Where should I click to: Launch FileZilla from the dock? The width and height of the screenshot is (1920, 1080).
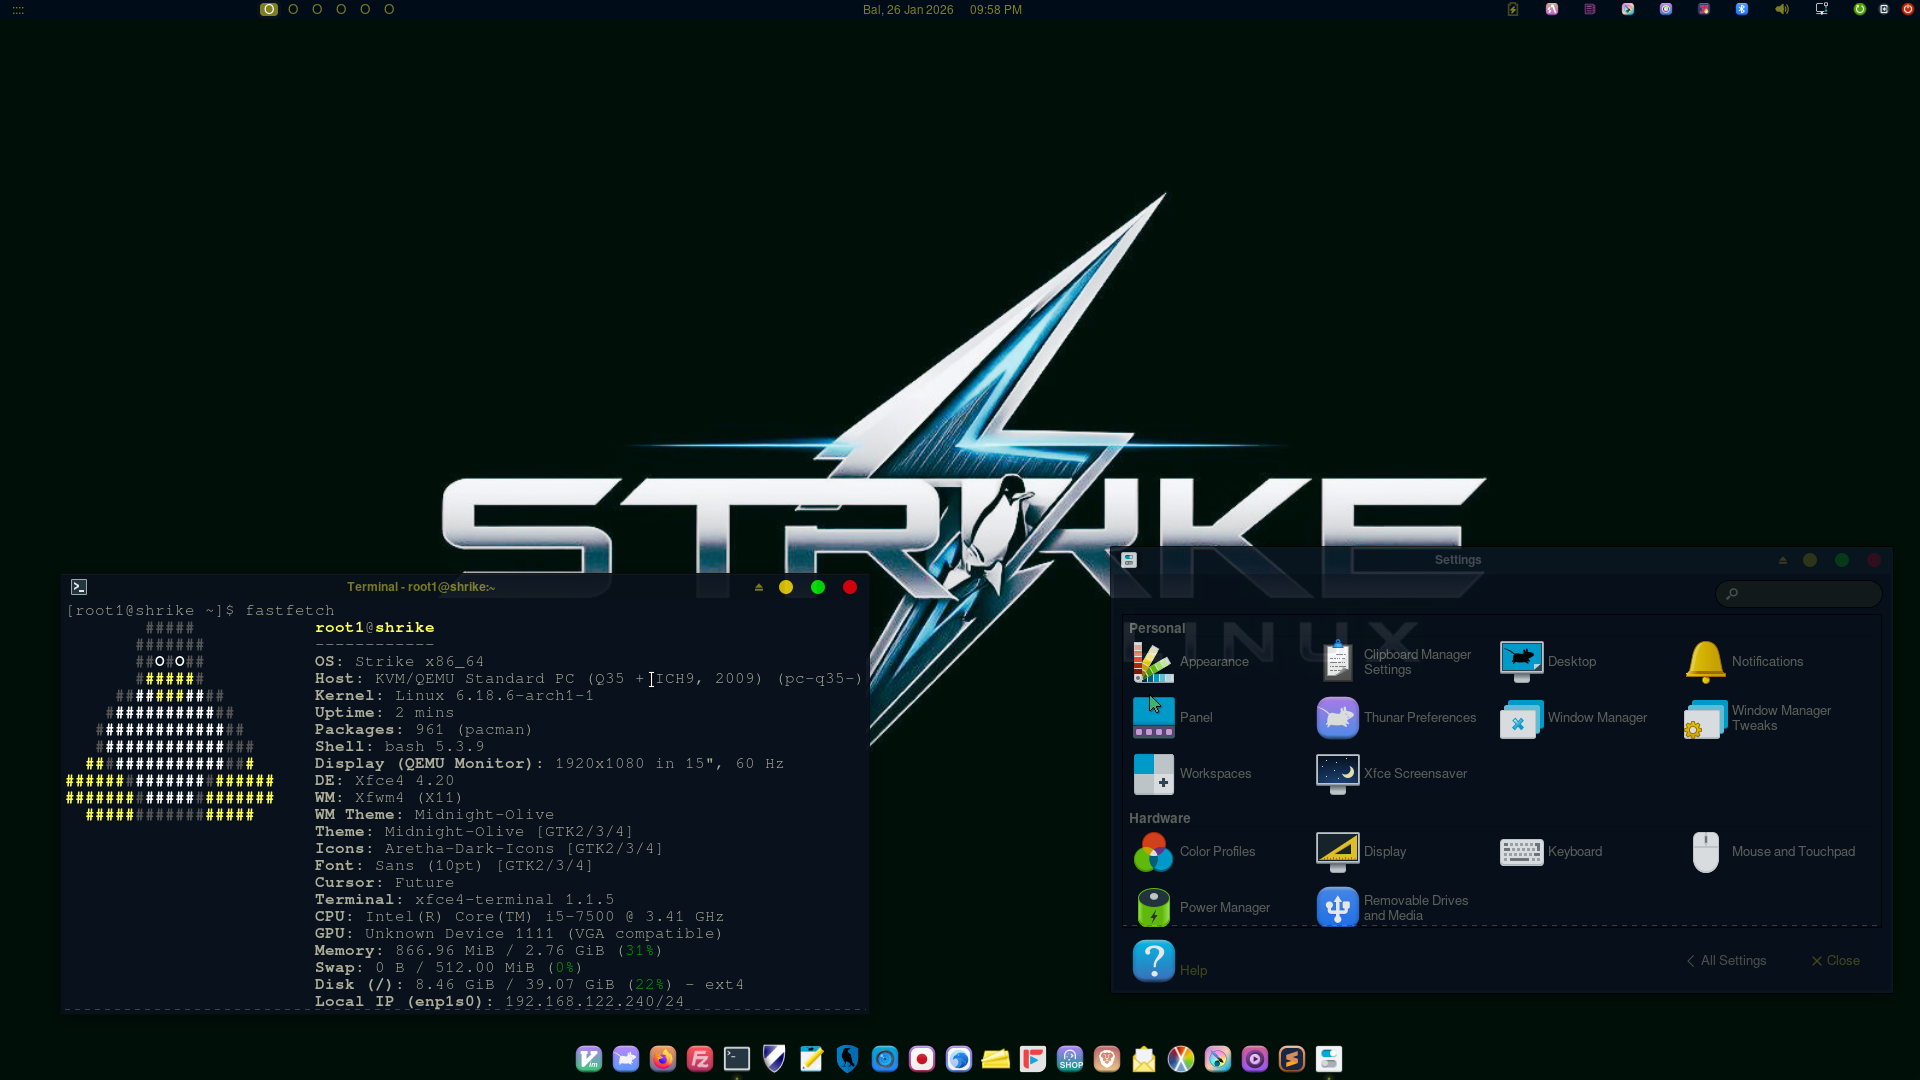point(700,1058)
